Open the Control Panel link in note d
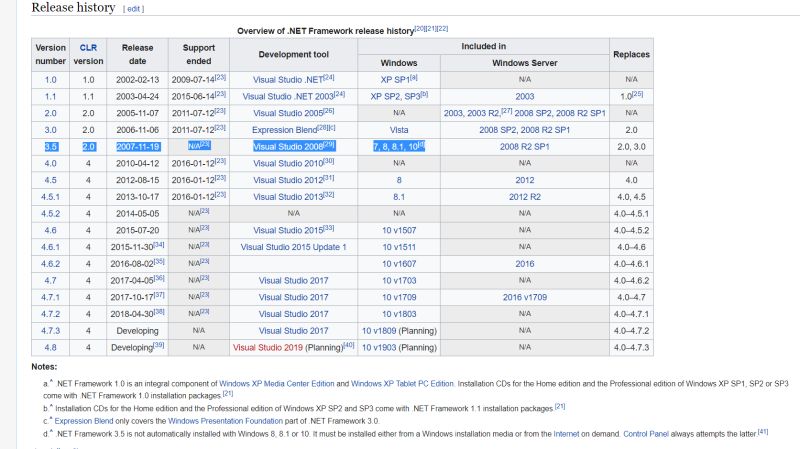Image resolution: width=800 pixels, height=449 pixels. 646,434
